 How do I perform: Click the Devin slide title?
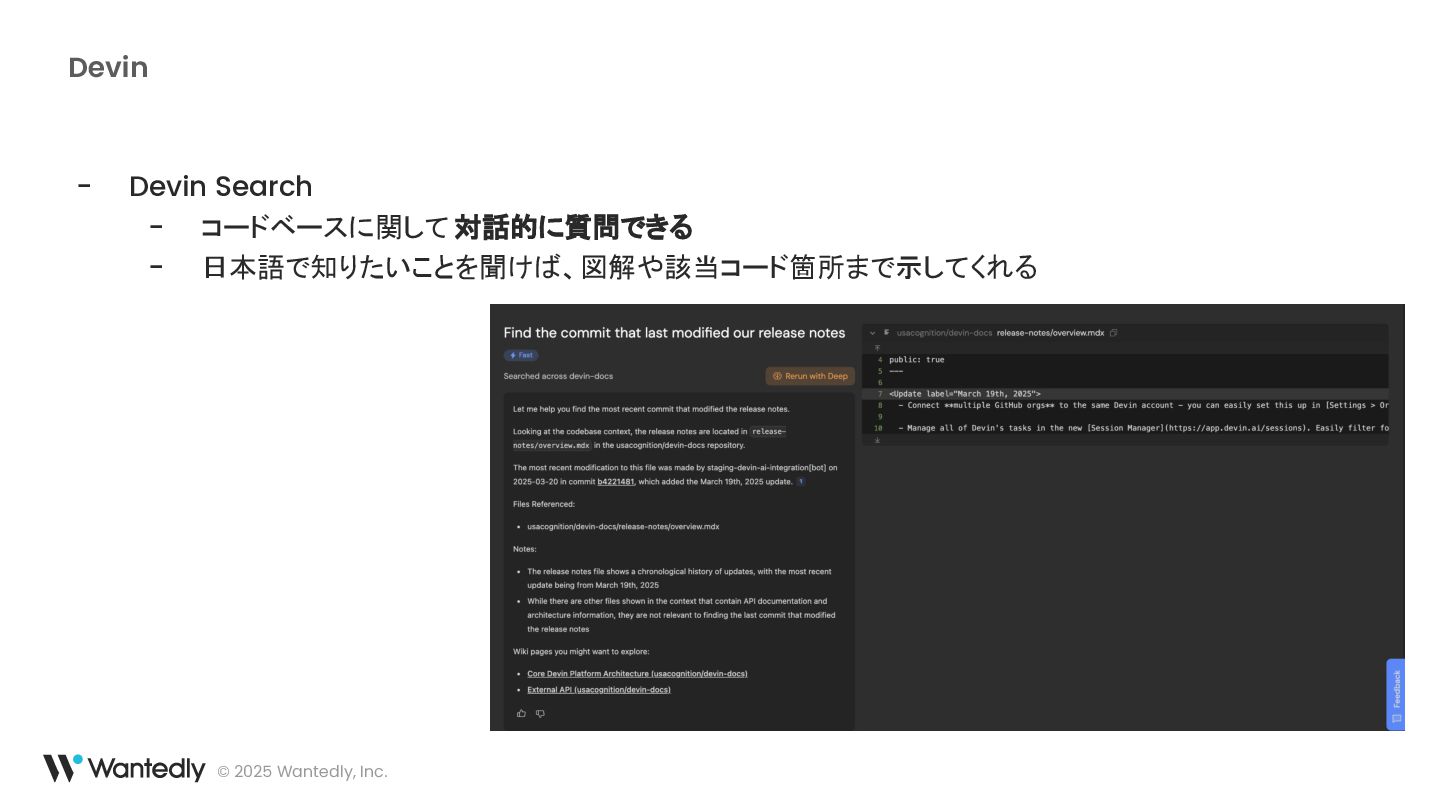point(108,67)
